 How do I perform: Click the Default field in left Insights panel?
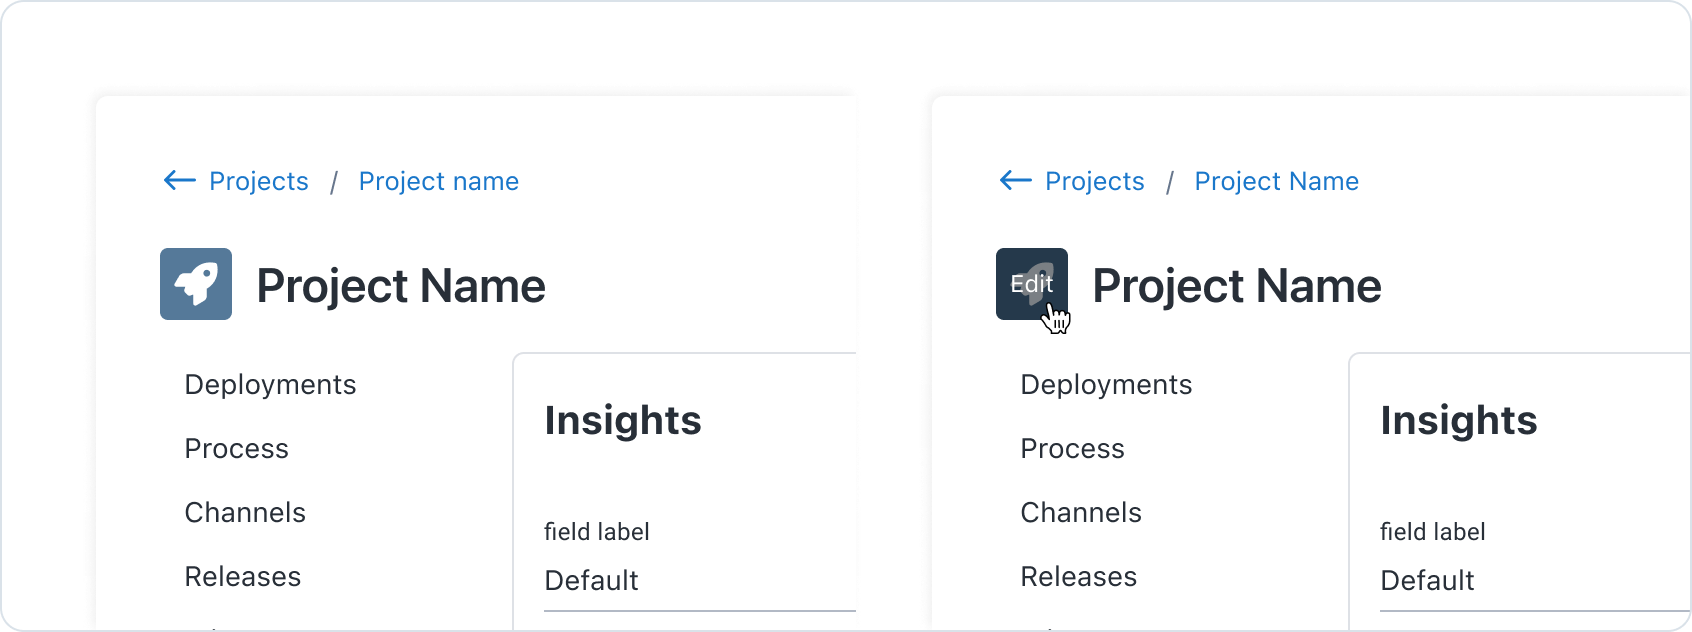[698, 581]
